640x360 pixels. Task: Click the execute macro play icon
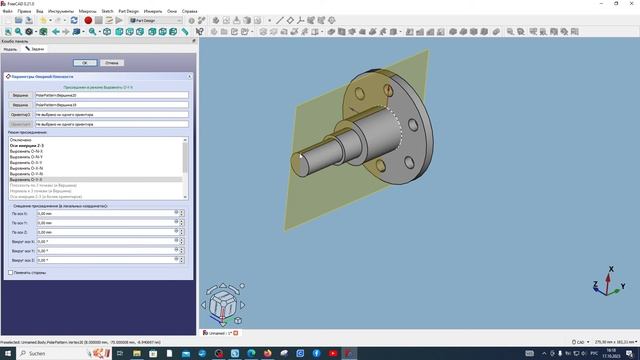pos(119,20)
